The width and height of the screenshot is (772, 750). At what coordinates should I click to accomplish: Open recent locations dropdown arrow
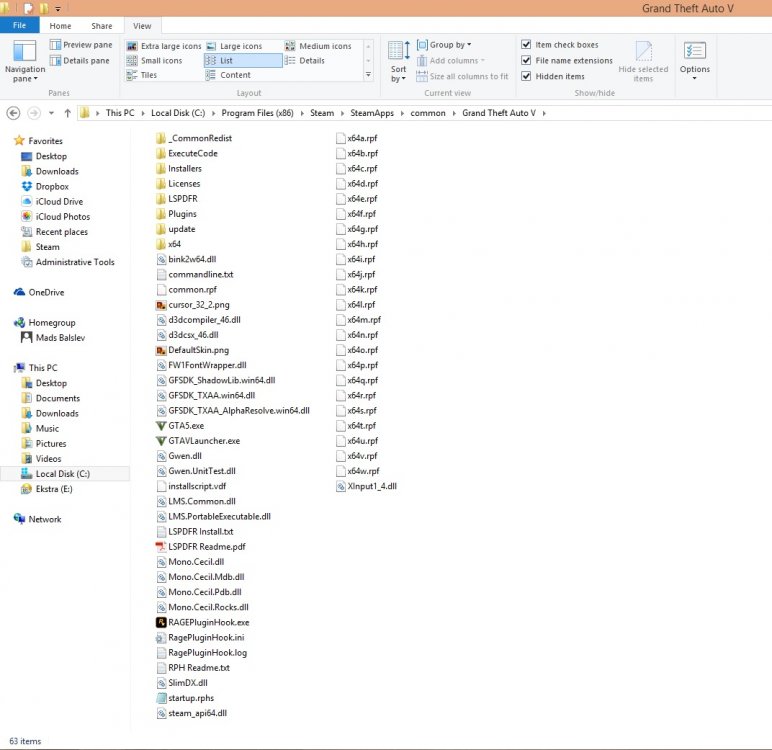point(51,113)
